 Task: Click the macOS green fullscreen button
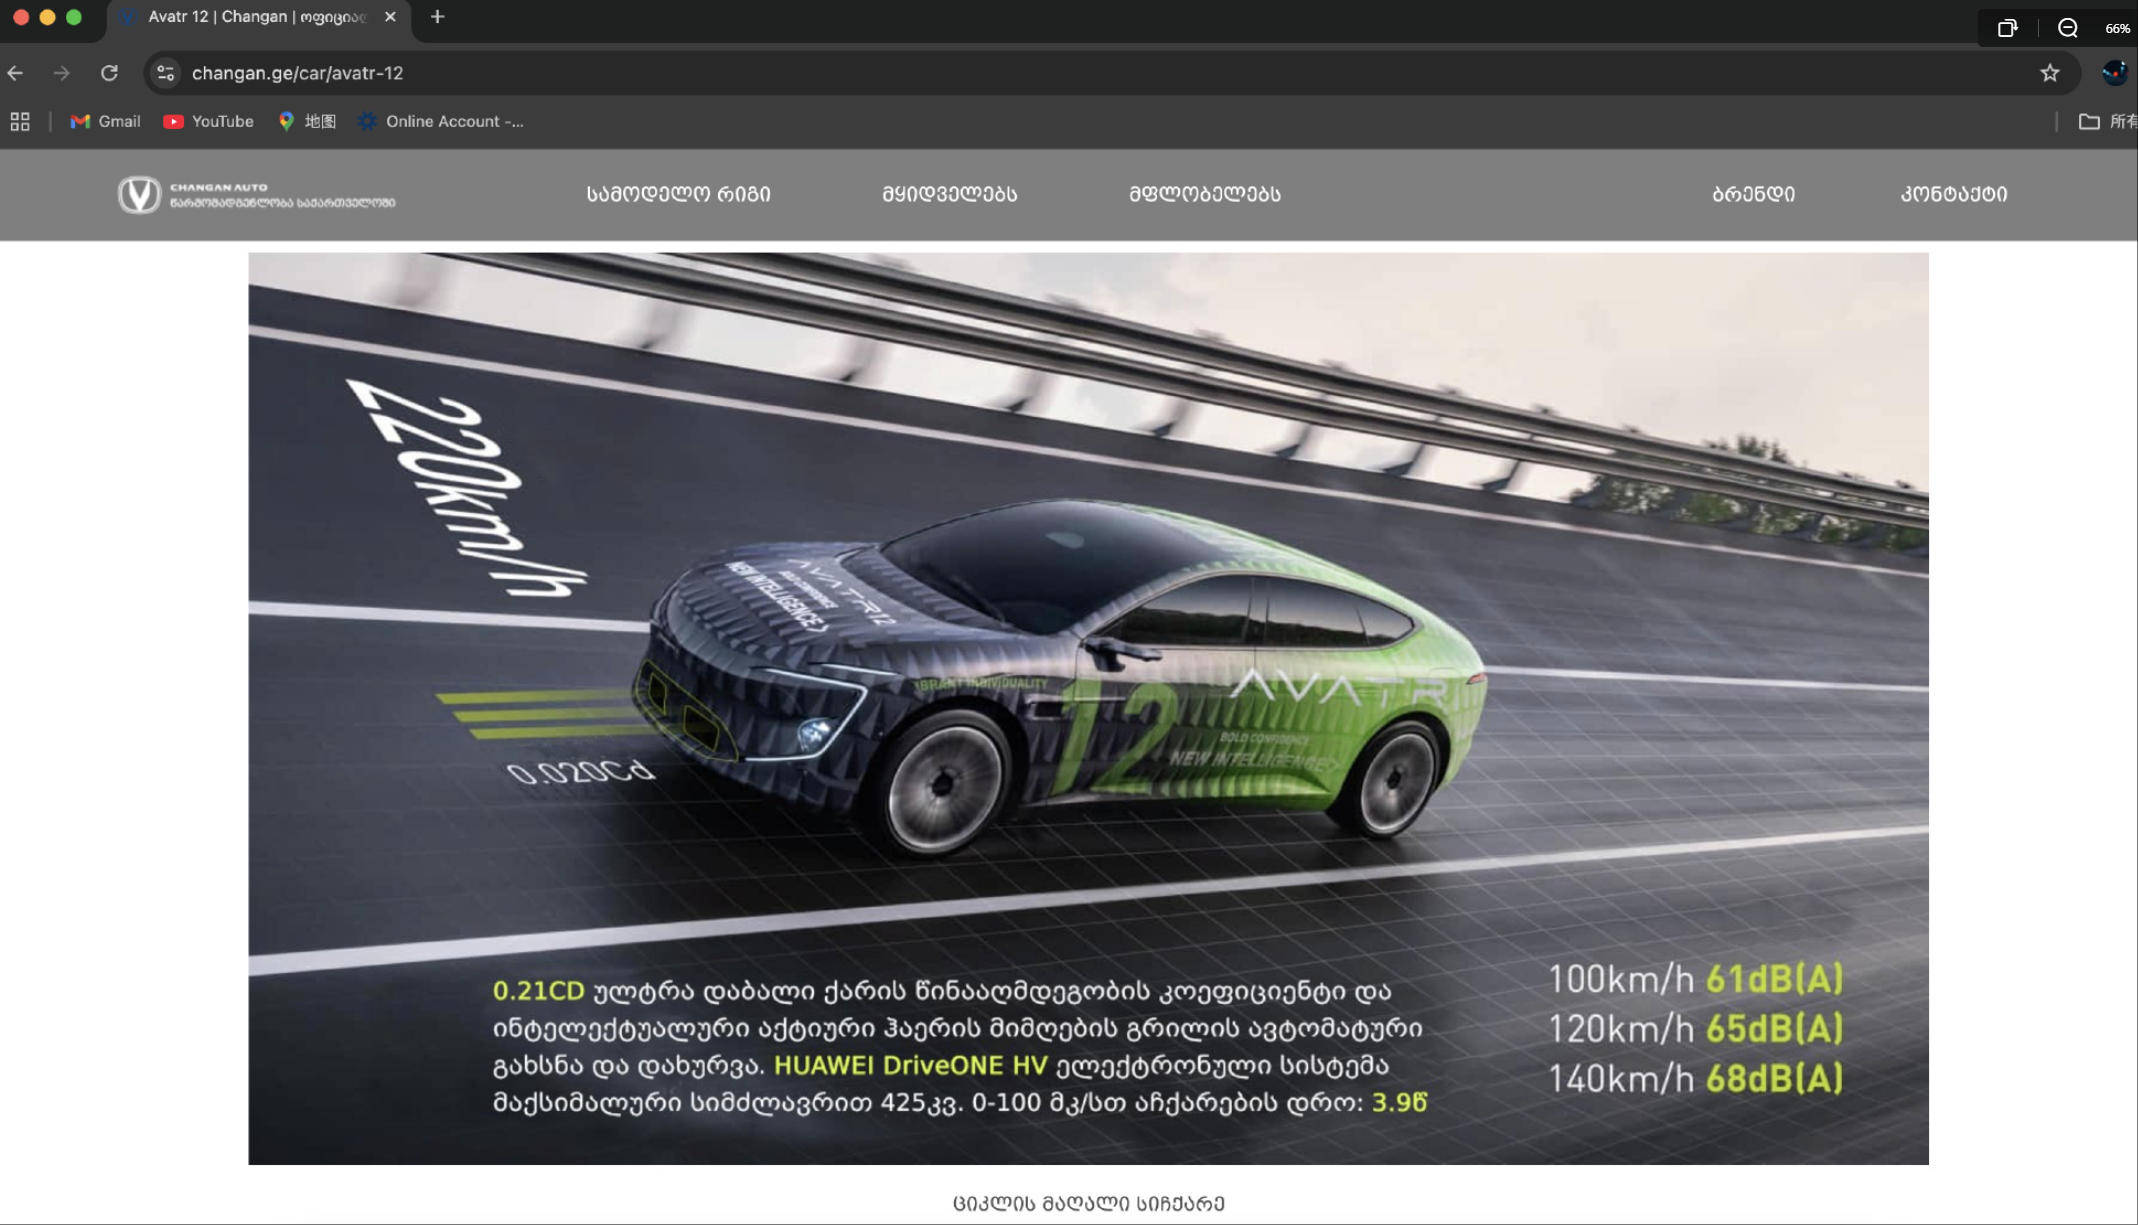pyautogui.click(x=73, y=17)
